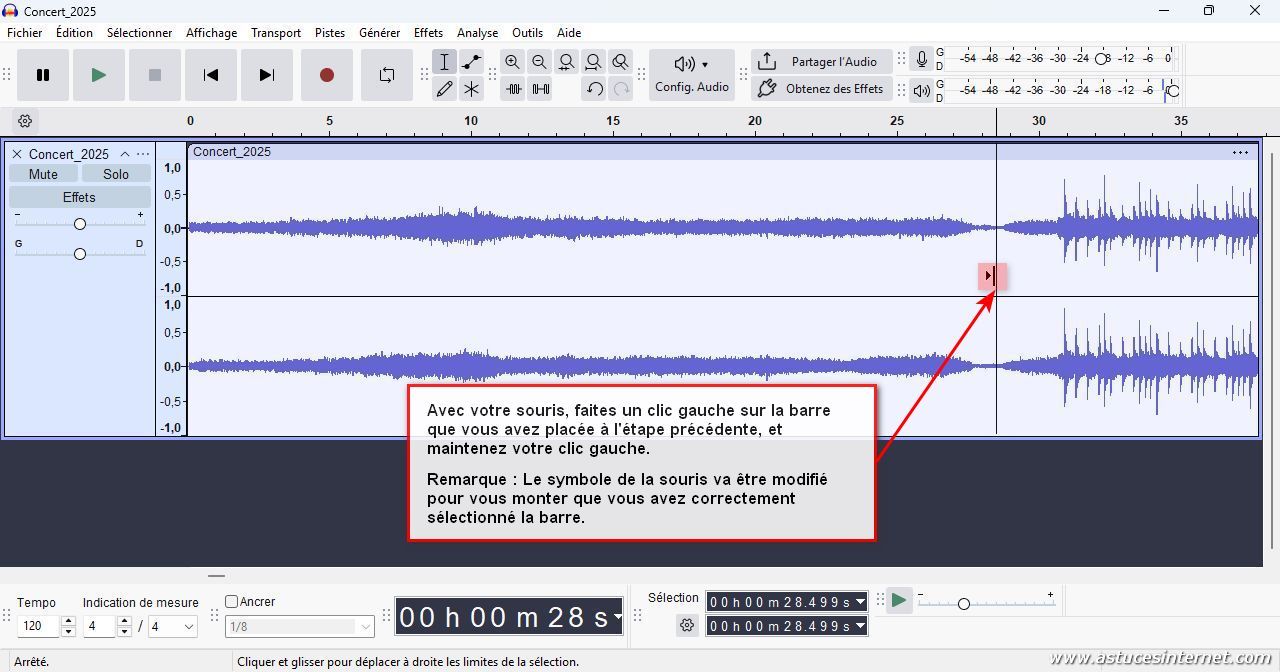Image resolution: width=1280 pixels, height=672 pixels.
Task: Select the Multi-tool asterisk icon
Action: click(x=471, y=89)
